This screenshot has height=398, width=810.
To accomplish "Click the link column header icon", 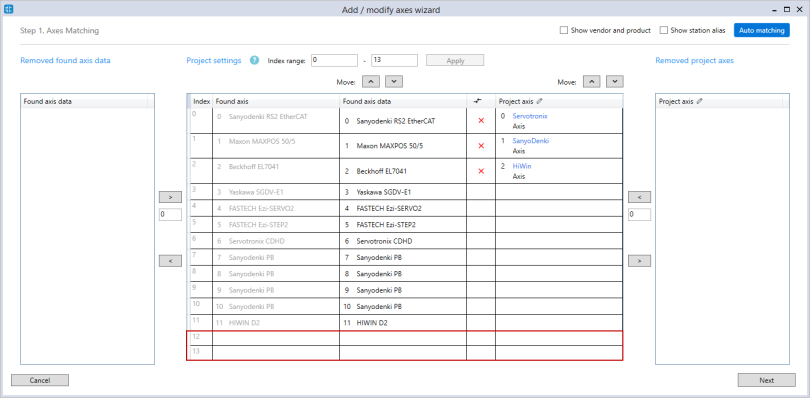I will point(478,101).
